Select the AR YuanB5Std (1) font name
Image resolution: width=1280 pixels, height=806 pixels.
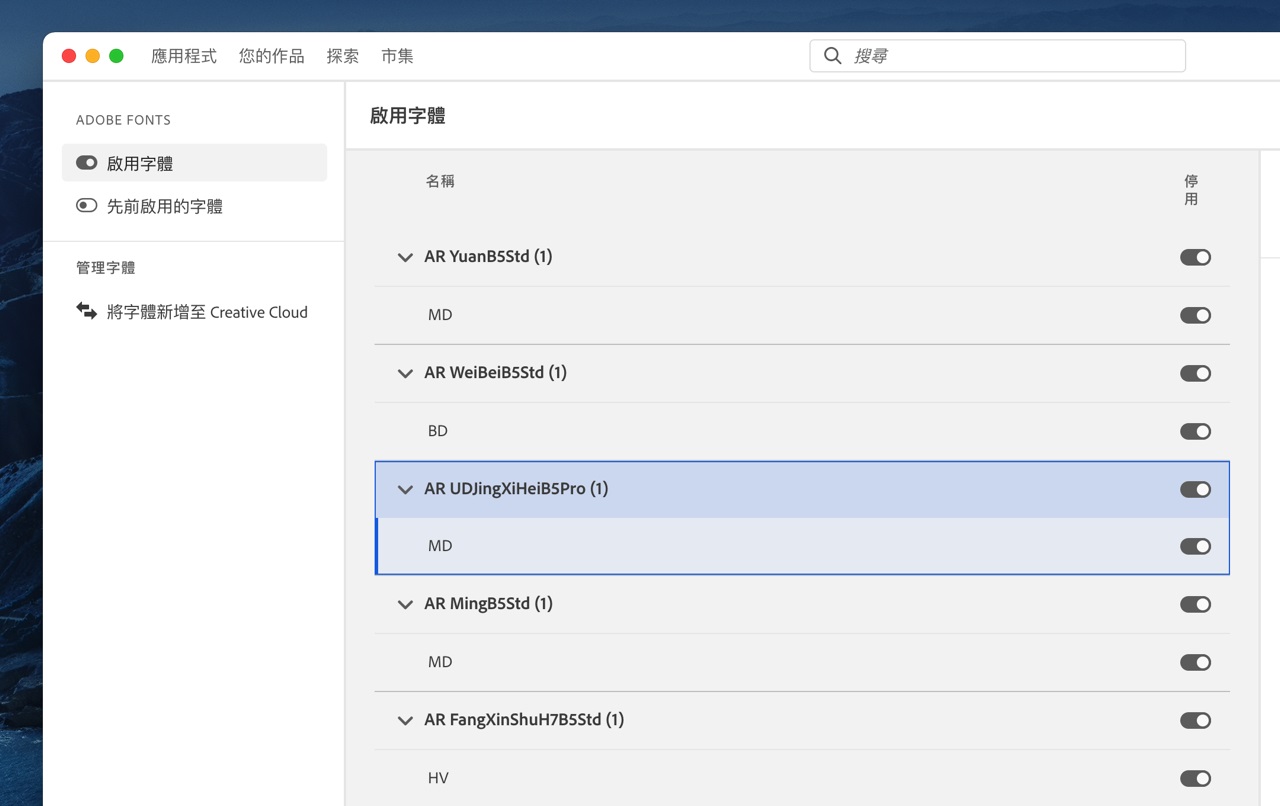point(488,257)
